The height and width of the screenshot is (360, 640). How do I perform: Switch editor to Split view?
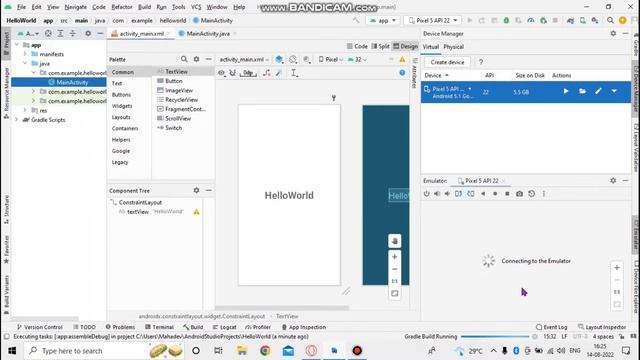tap(380, 46)
